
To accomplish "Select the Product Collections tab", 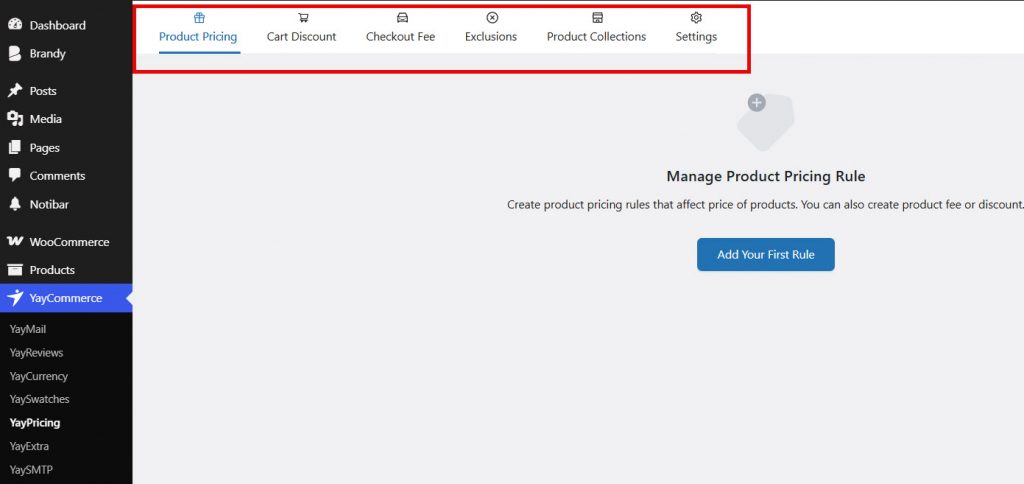I will pyautogui.click(x=596, y=37).
